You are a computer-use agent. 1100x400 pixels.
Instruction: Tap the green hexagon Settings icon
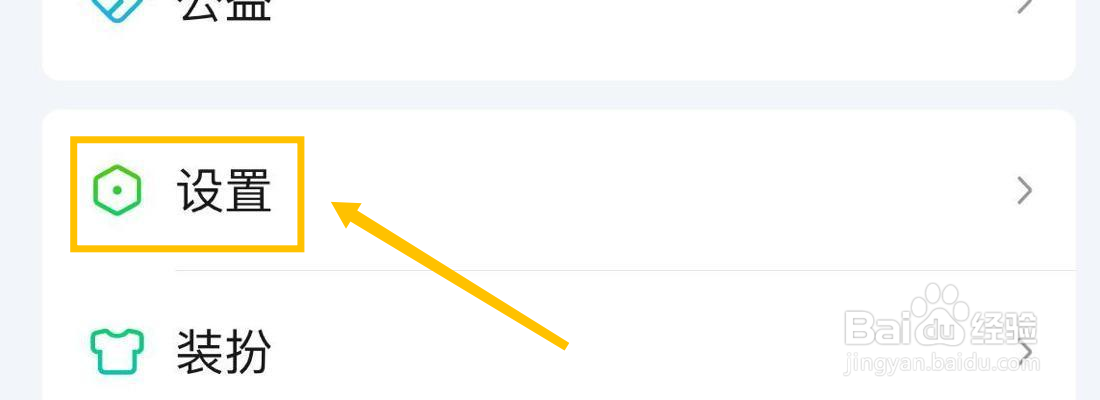click(117, 190)
